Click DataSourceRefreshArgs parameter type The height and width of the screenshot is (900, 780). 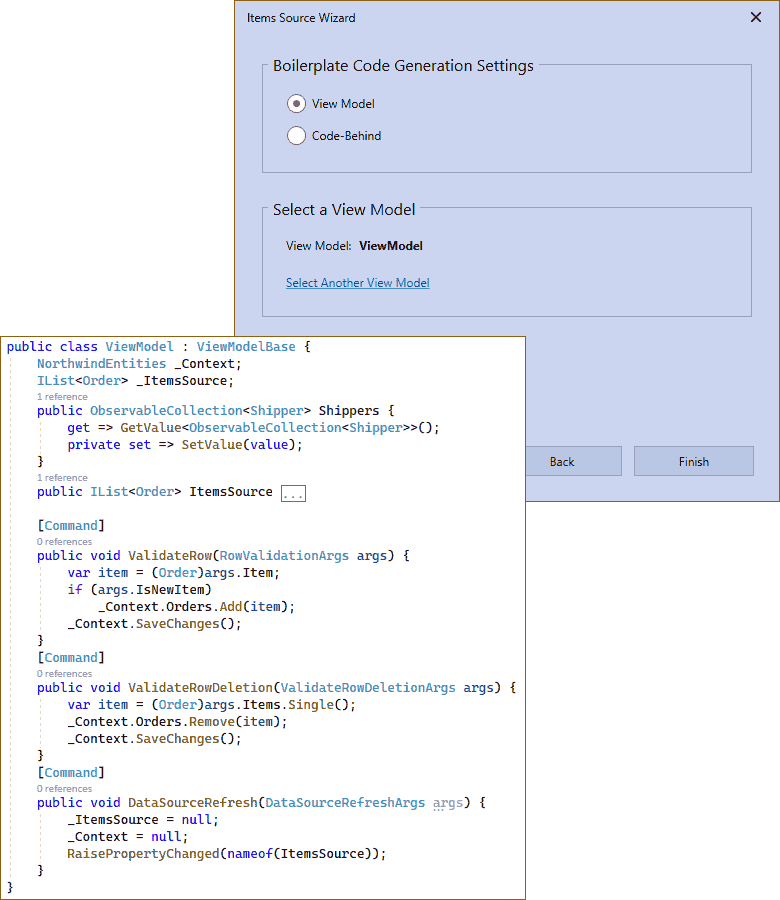click(345, 802)
